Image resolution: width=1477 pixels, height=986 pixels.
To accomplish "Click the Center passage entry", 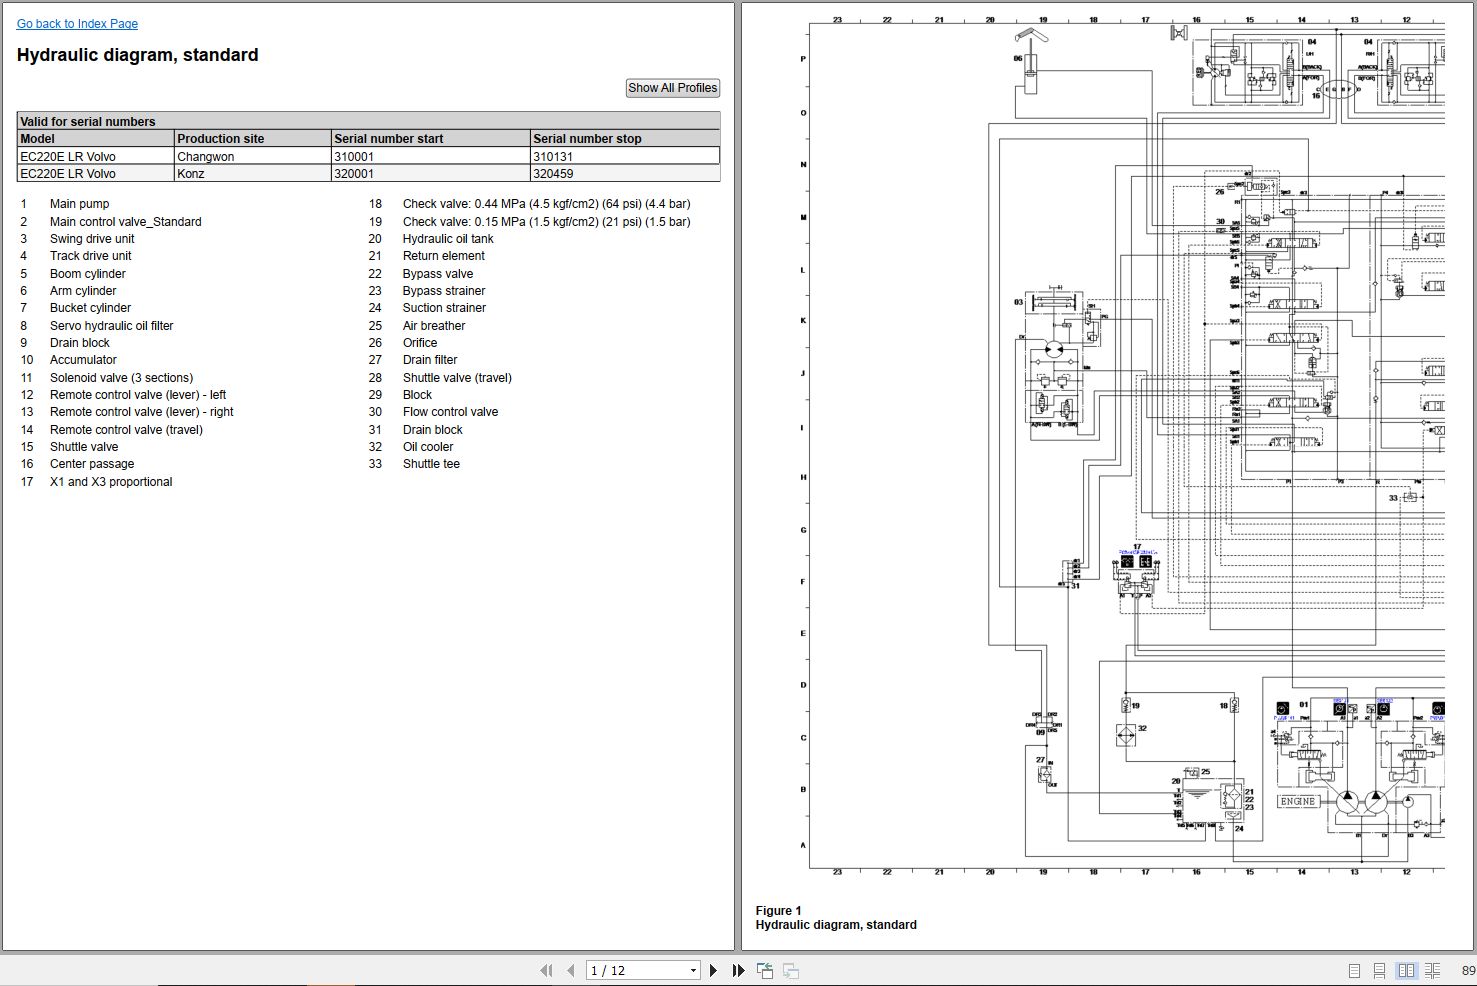I will pos(92,464).
